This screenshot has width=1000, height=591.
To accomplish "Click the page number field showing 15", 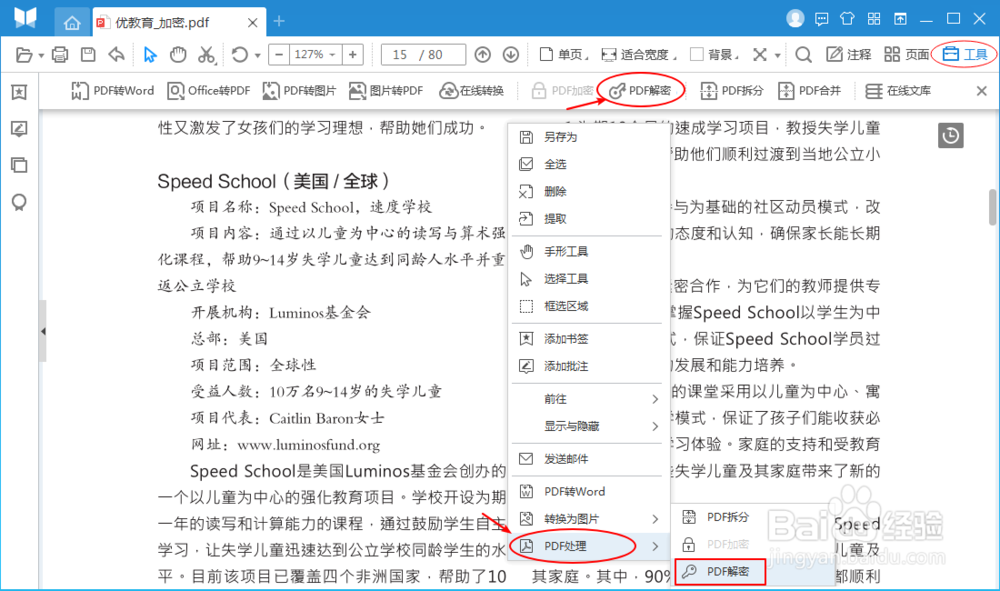I will [x=400, y=55].
